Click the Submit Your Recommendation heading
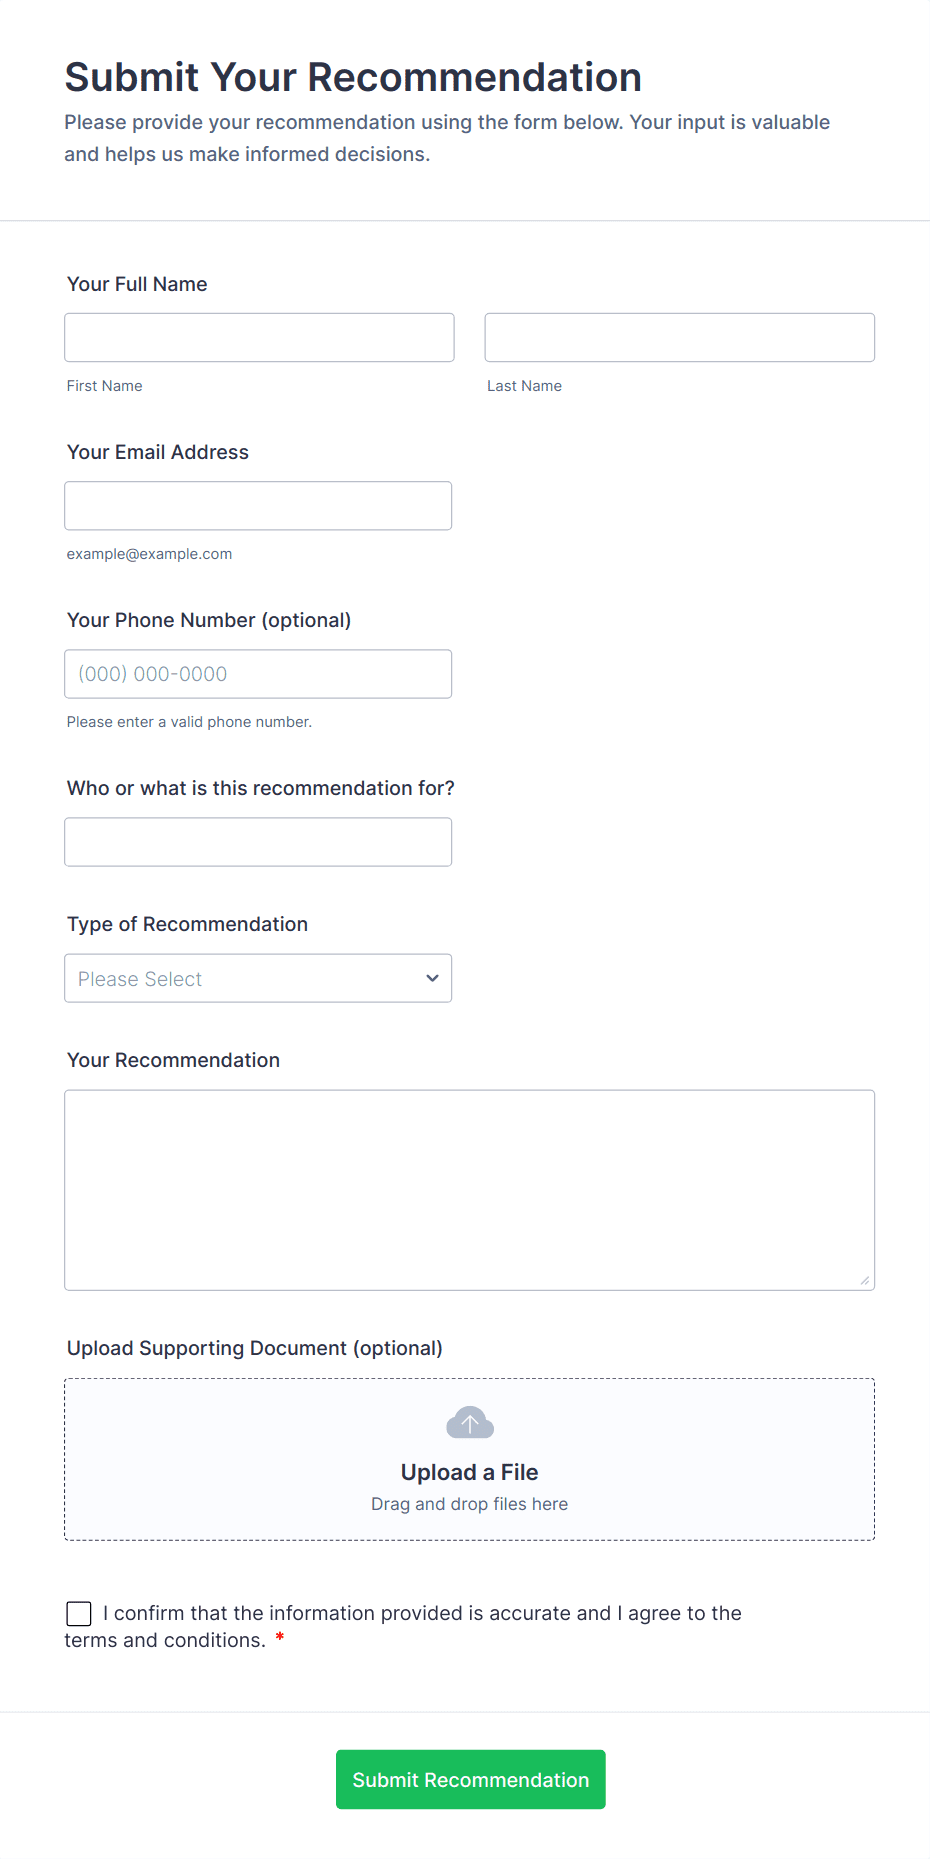 [x=353, y=77]
